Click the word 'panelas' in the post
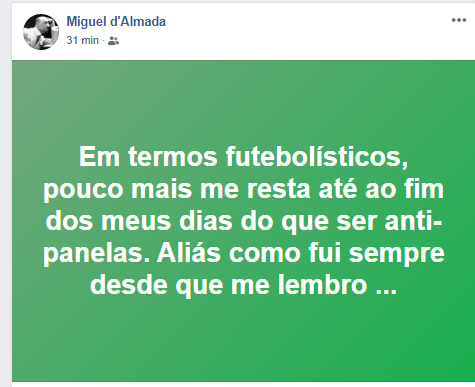The width and height of the screenshot is (475, 387). coord(96,254)
